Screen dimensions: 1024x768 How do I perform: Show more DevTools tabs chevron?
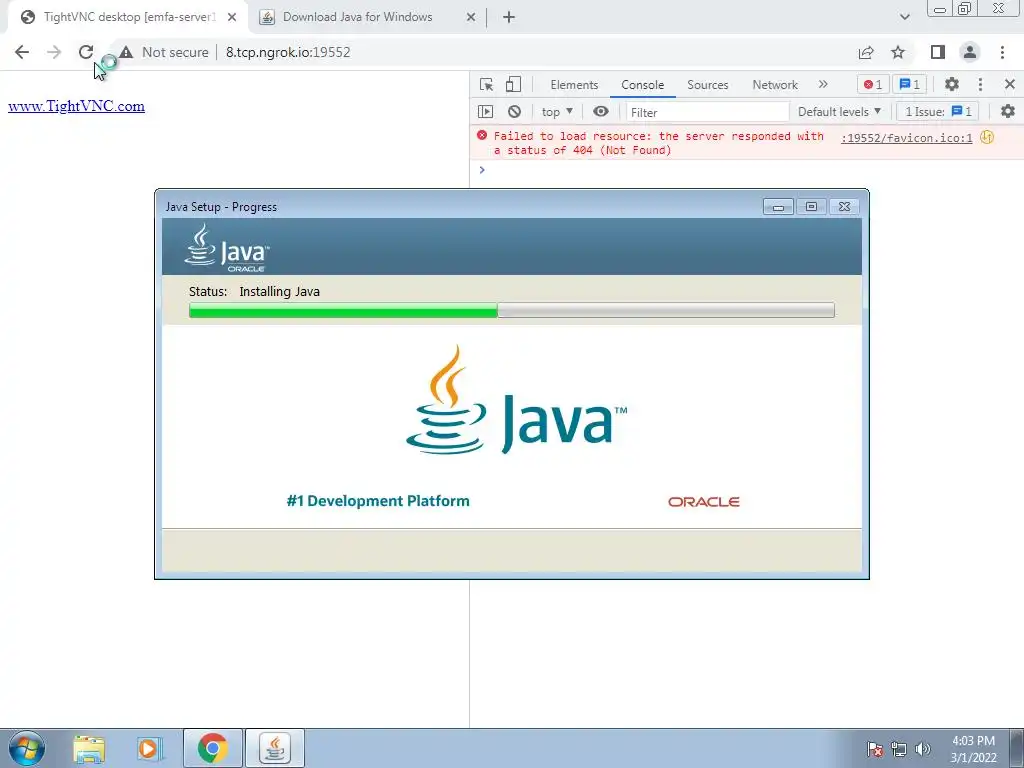pyautogui.click(x=823, y=84)
